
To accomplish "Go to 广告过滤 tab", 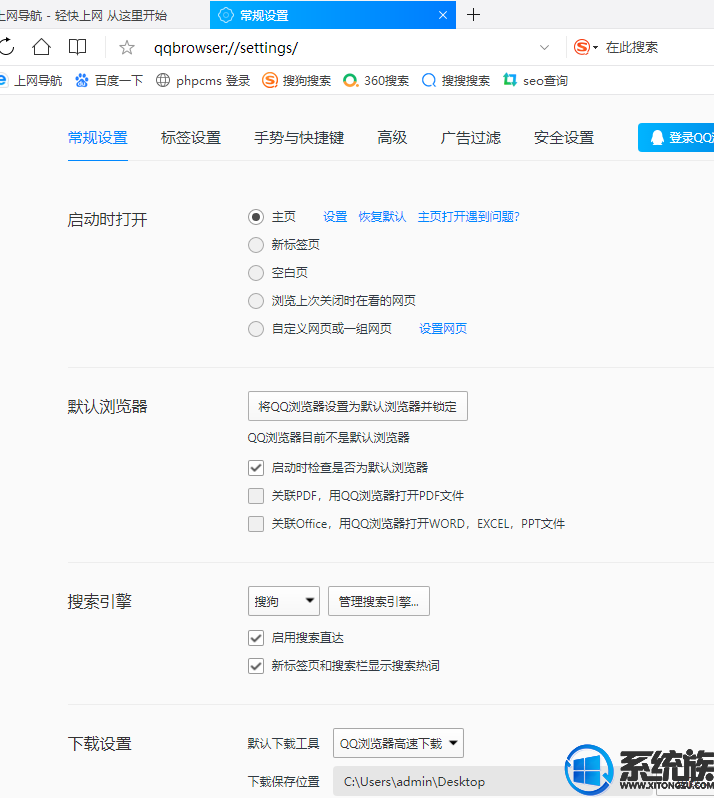I will [471, 138].
